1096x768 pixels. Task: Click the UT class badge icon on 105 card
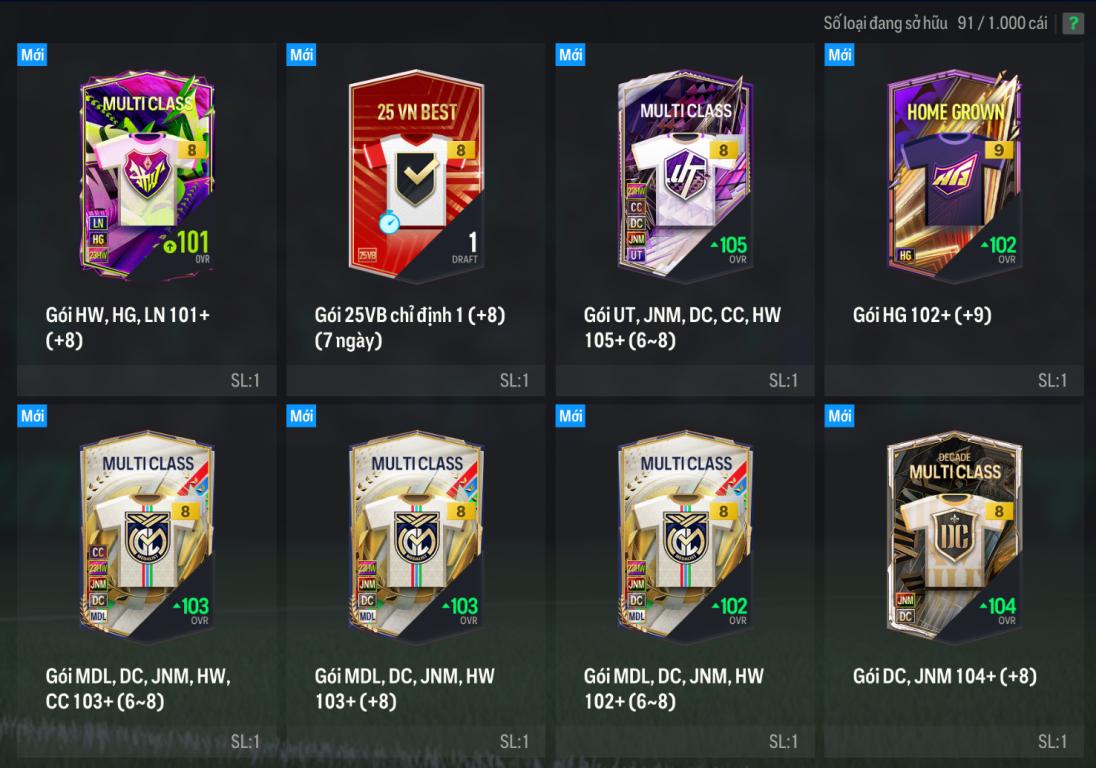pyautogui.click(x=635, y=255)
